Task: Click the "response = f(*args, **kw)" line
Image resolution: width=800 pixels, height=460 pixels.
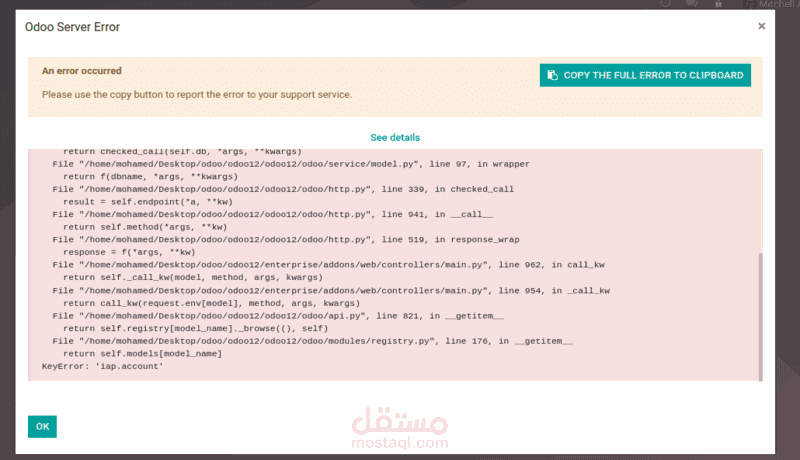Action: [129, 252]
